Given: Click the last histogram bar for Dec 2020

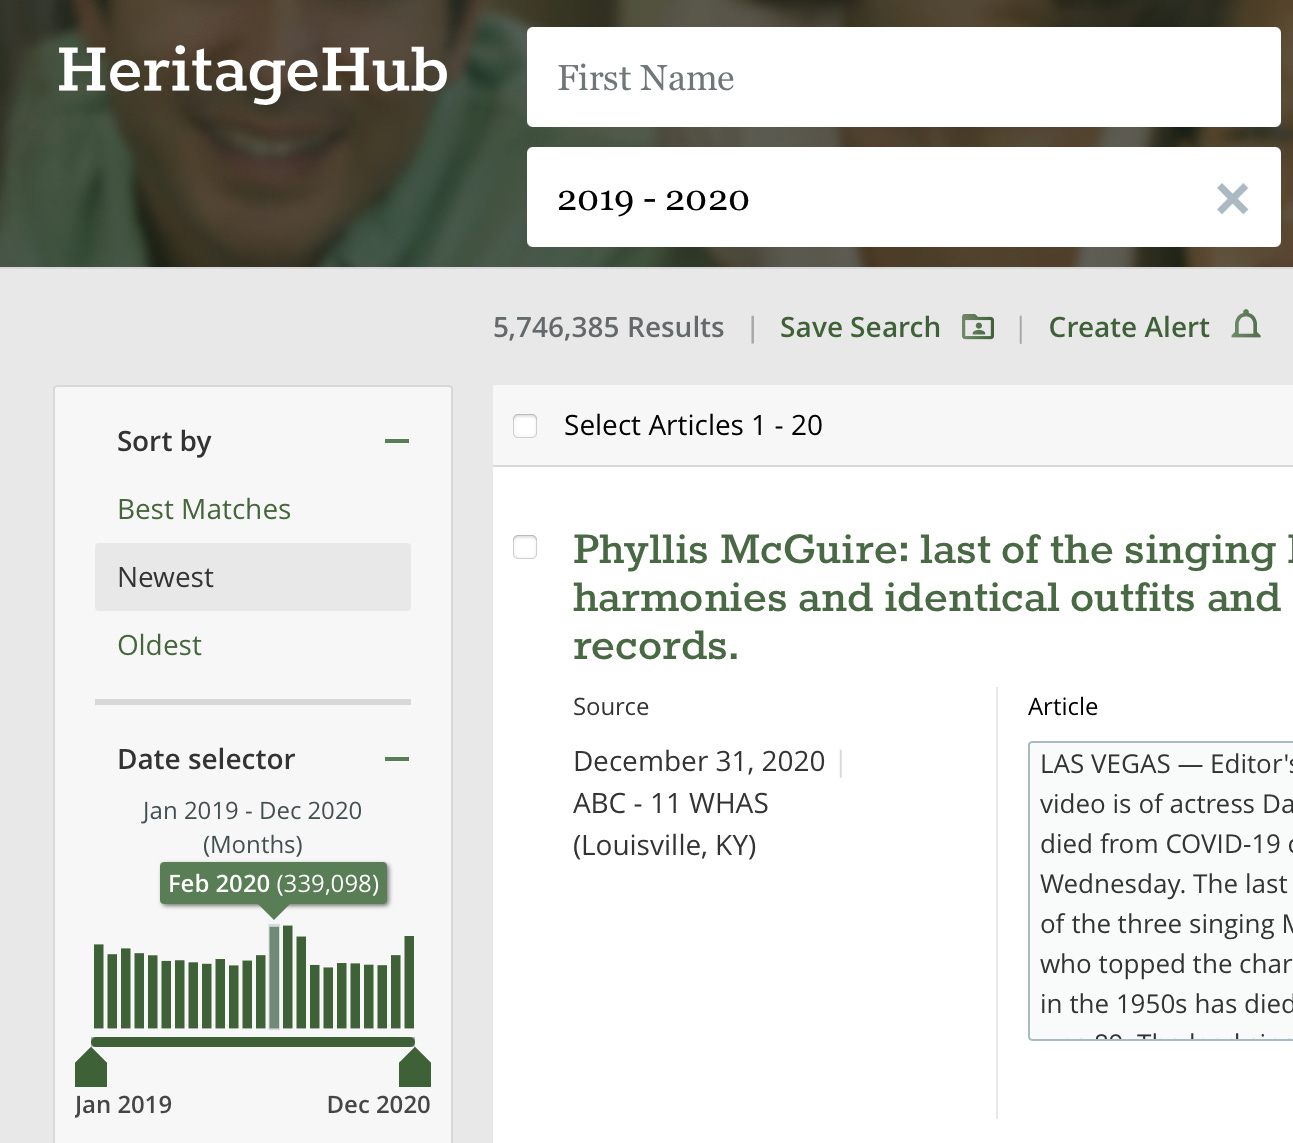Looking at the screenshot, I should (409, 982).
